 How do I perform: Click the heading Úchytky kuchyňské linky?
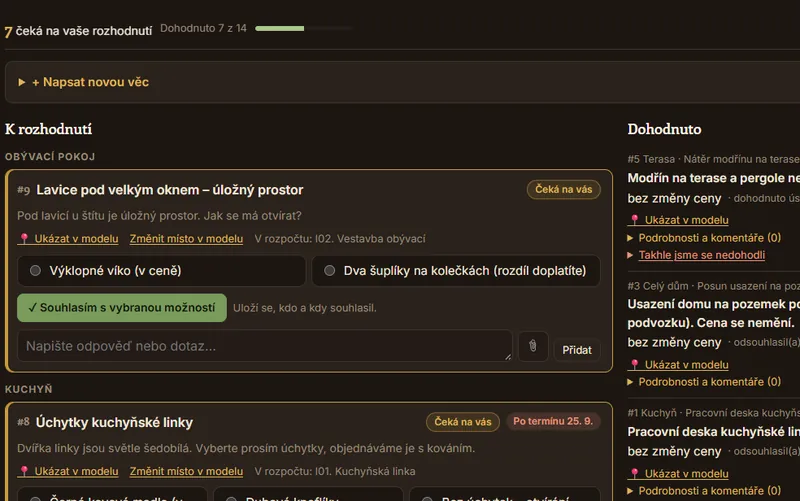pyautogui.click(x=114, y=422)
